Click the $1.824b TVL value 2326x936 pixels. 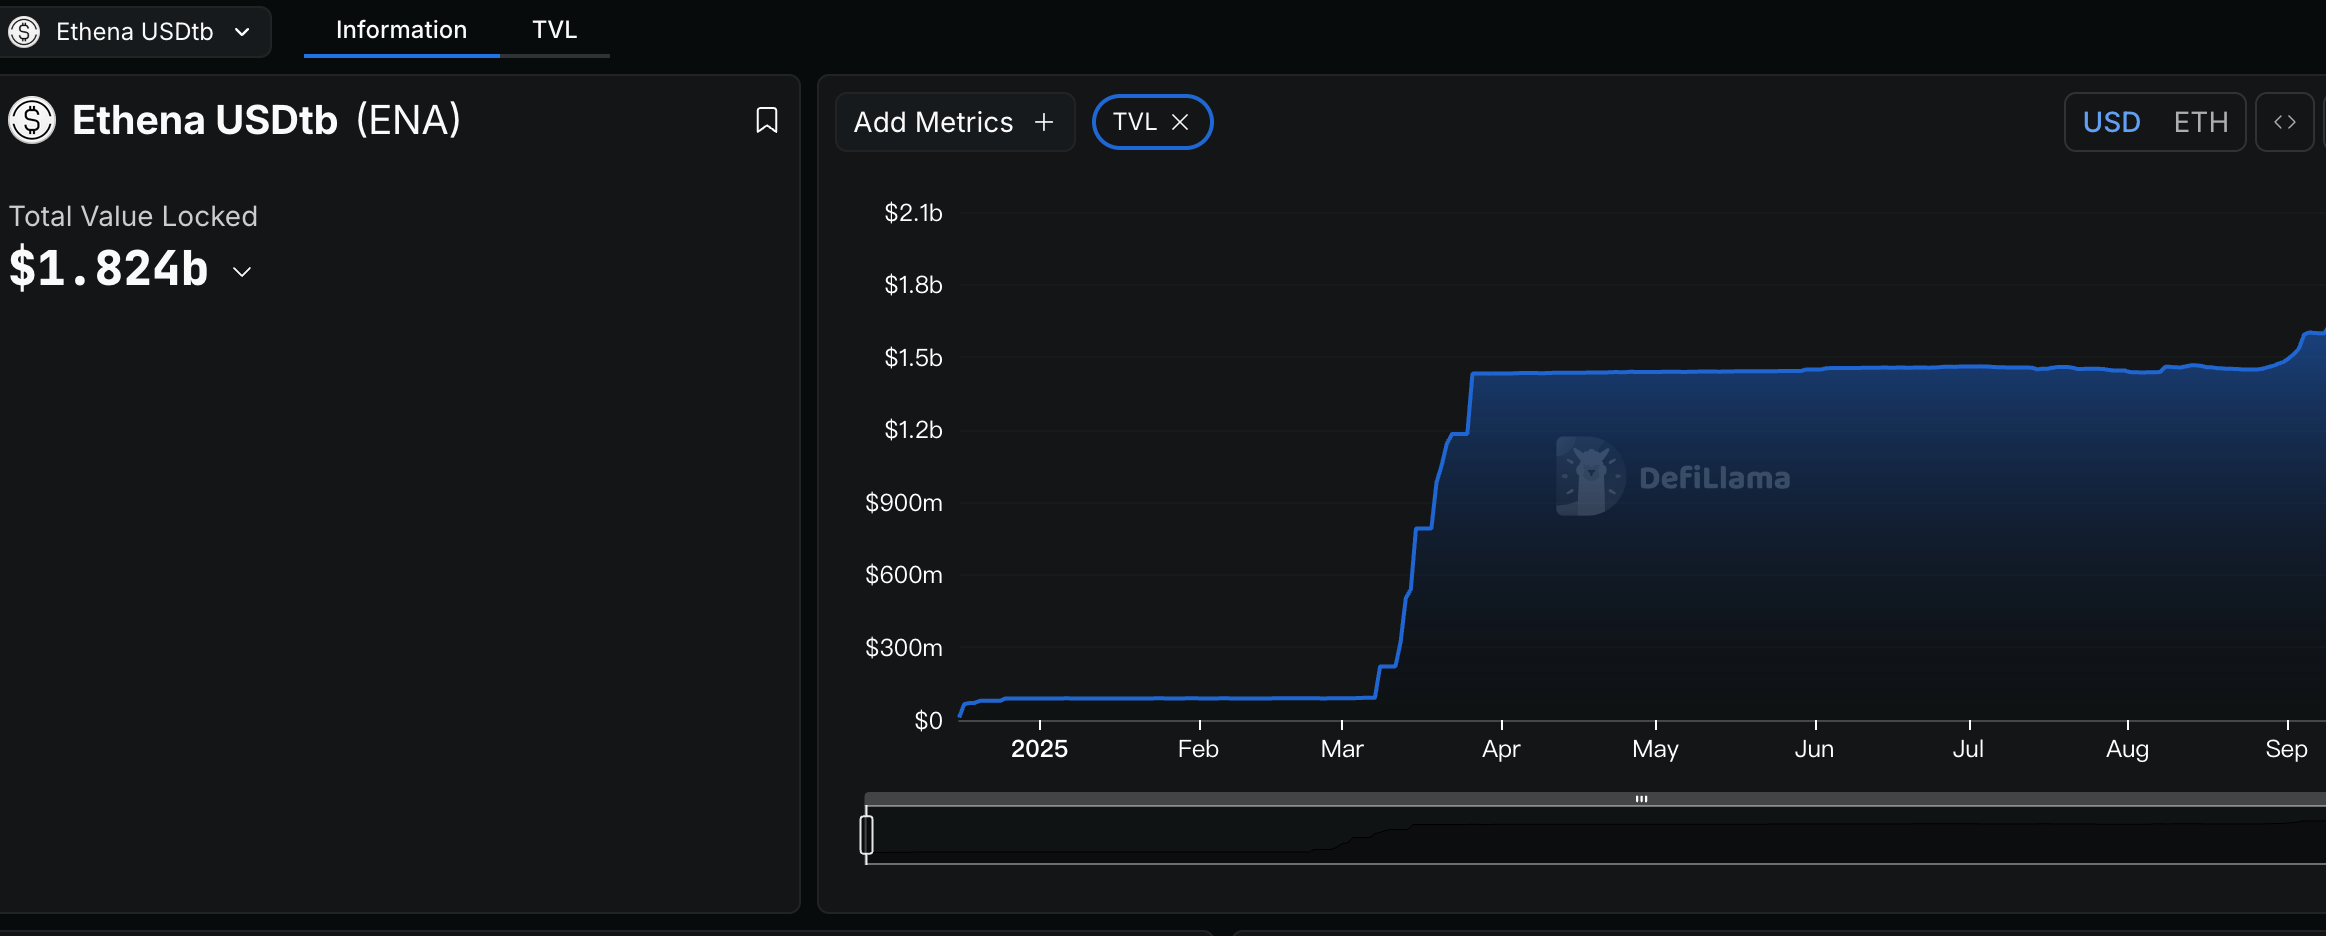pos(108,267)
